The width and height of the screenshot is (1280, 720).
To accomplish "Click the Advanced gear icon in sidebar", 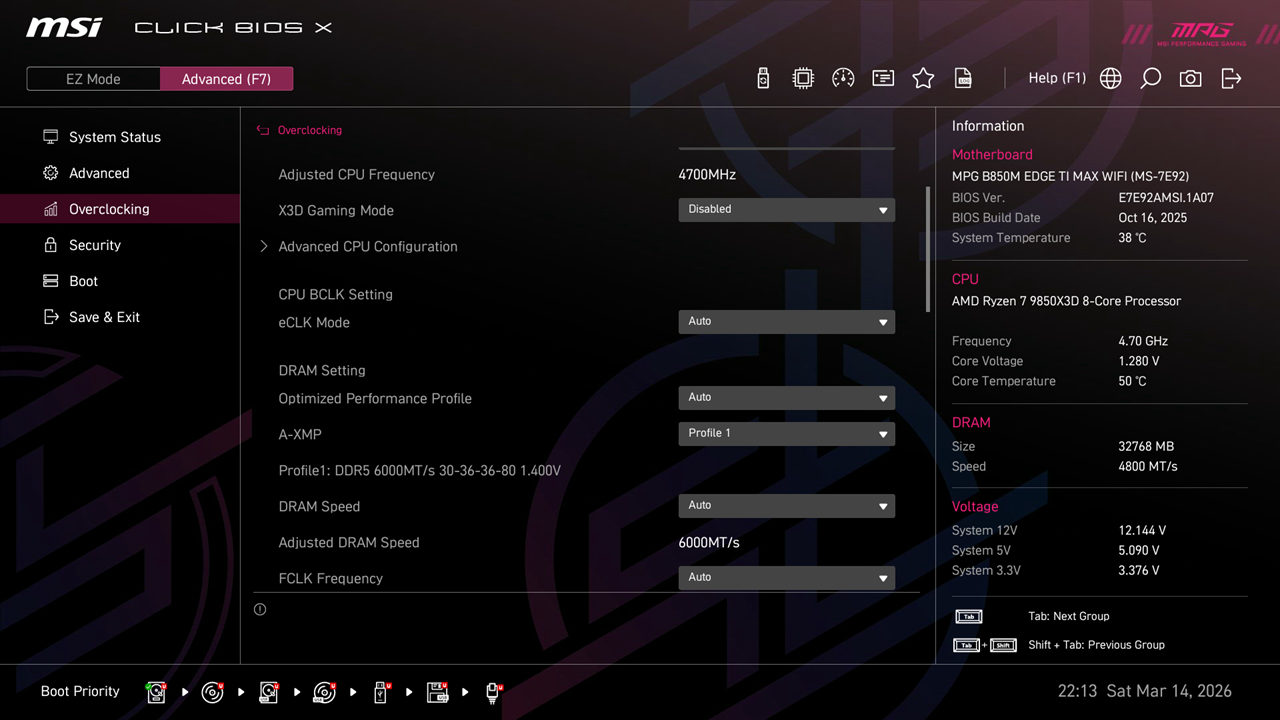I will [50, 173].
